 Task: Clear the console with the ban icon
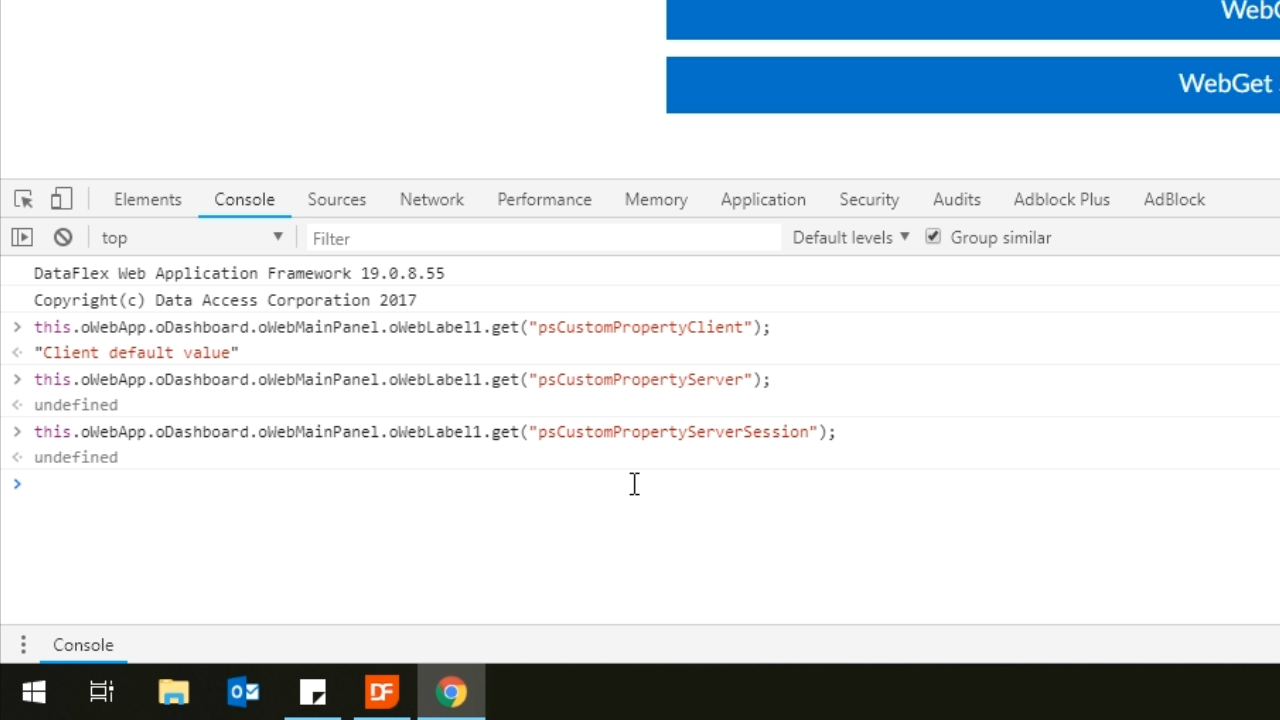[x=63, y=237]
